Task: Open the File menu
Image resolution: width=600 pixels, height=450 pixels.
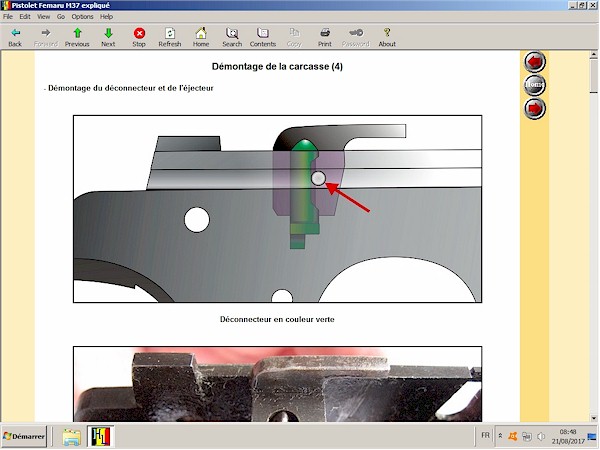Action: click(8, 16)
